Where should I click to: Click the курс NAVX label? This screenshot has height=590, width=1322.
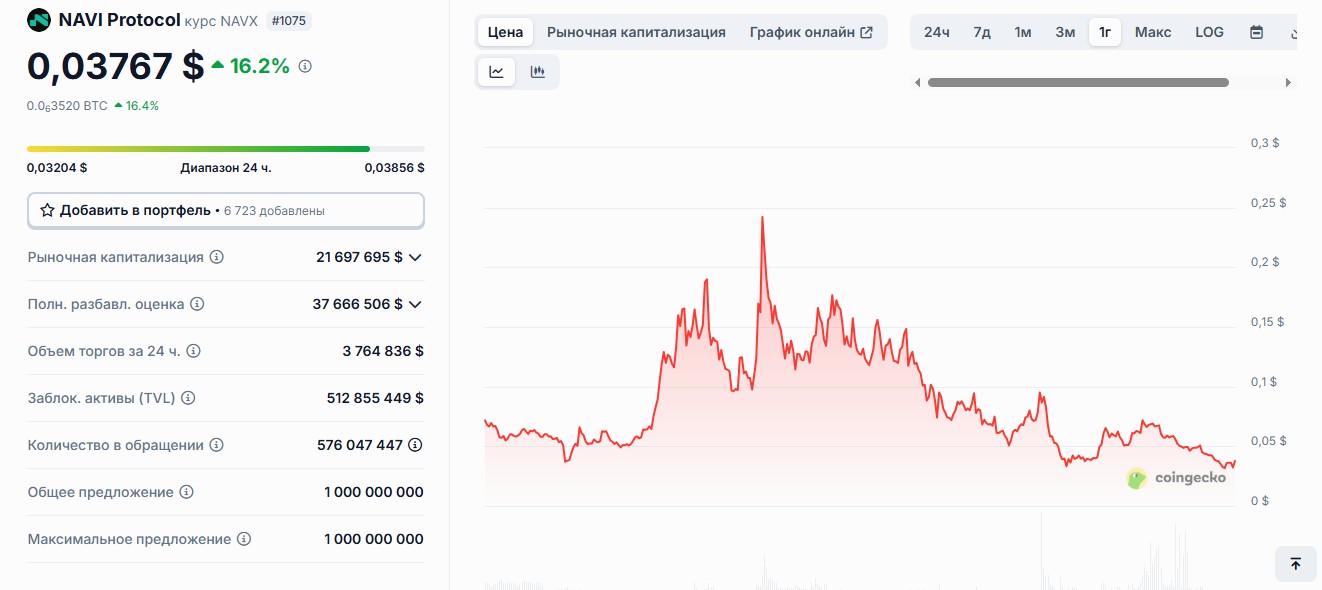221,20
